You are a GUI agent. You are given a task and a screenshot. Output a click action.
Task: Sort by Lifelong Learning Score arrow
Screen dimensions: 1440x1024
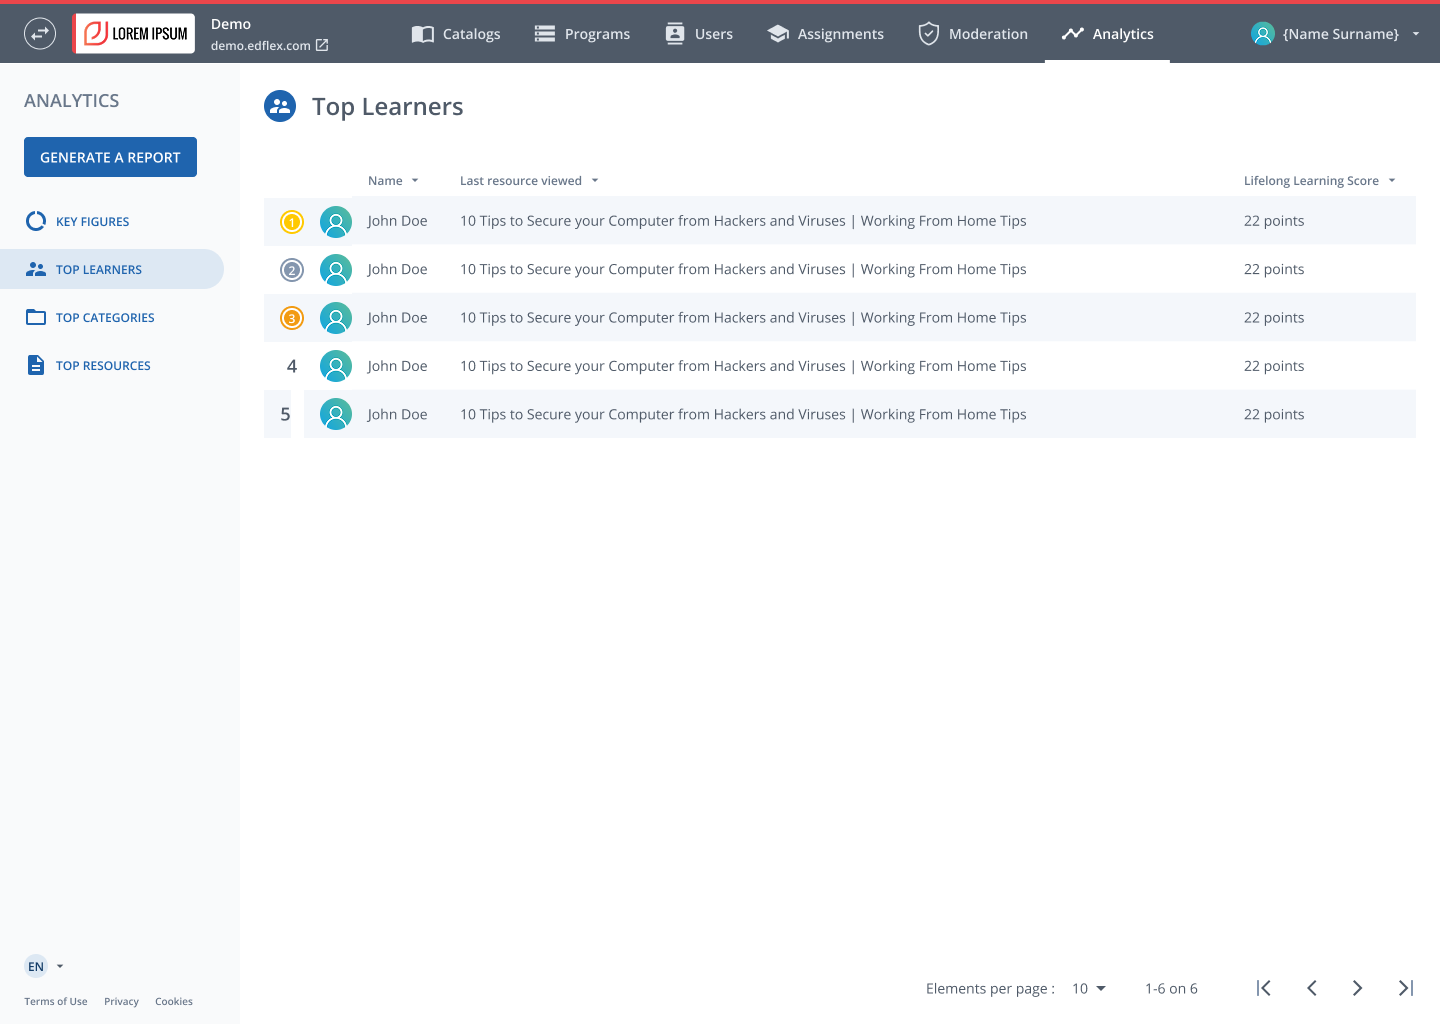[1392, 181]
